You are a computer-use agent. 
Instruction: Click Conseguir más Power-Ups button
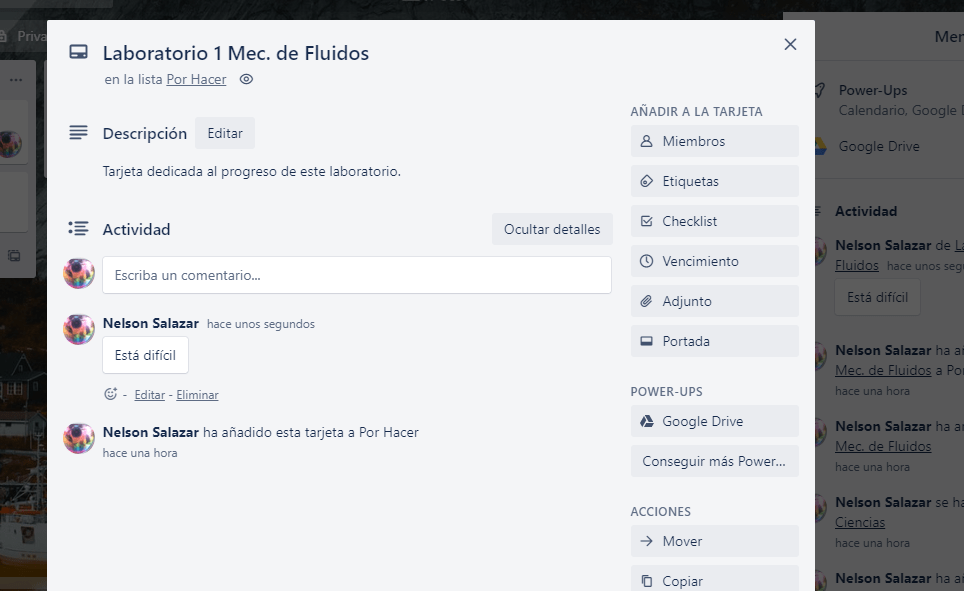point(714,461)
